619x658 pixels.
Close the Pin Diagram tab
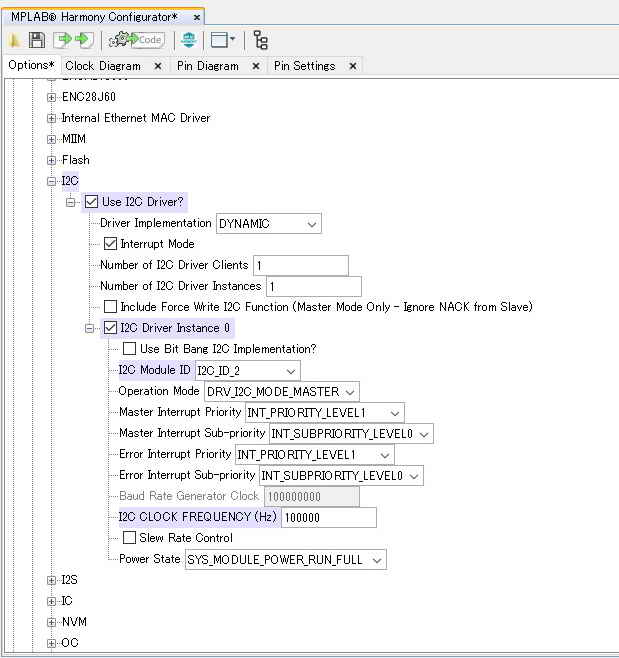click(256, 66)
